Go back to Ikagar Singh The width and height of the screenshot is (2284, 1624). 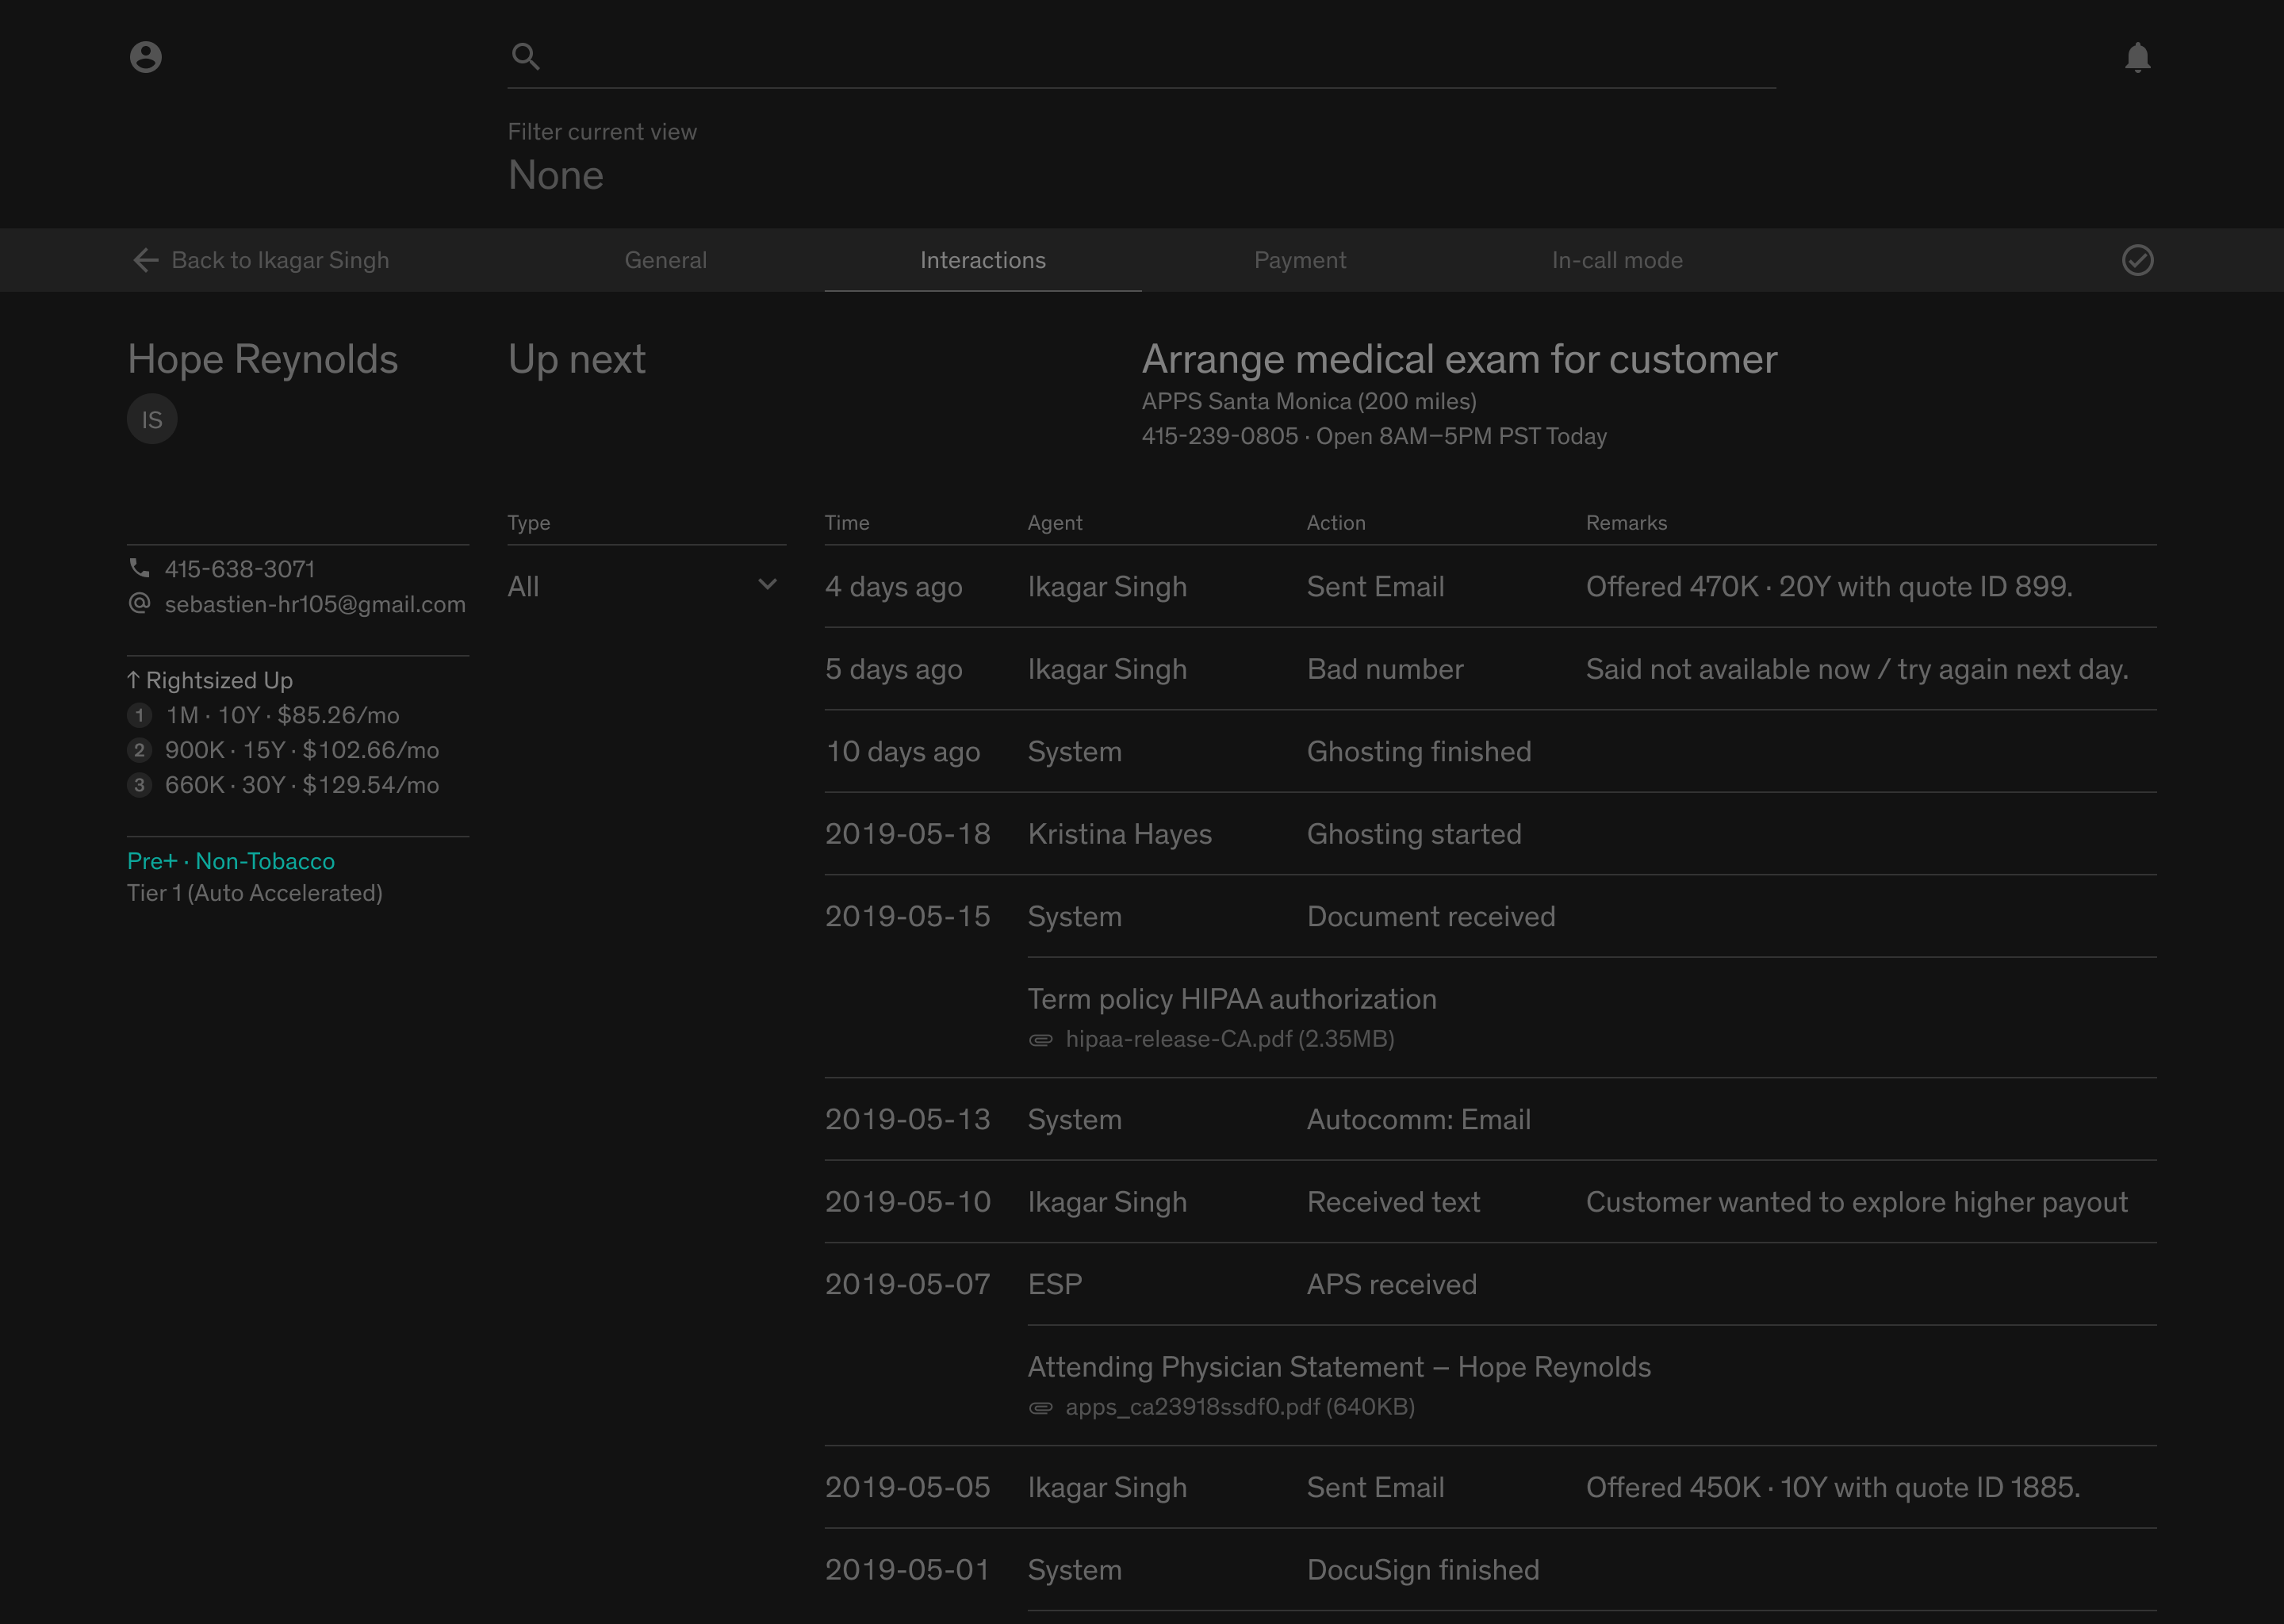click(280, 260)
